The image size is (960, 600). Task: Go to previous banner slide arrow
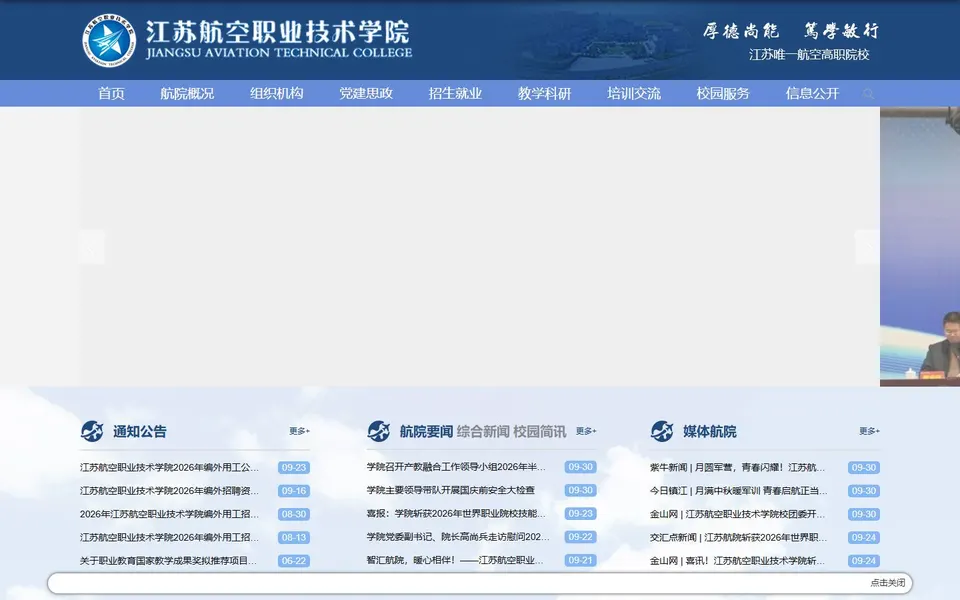92,247
